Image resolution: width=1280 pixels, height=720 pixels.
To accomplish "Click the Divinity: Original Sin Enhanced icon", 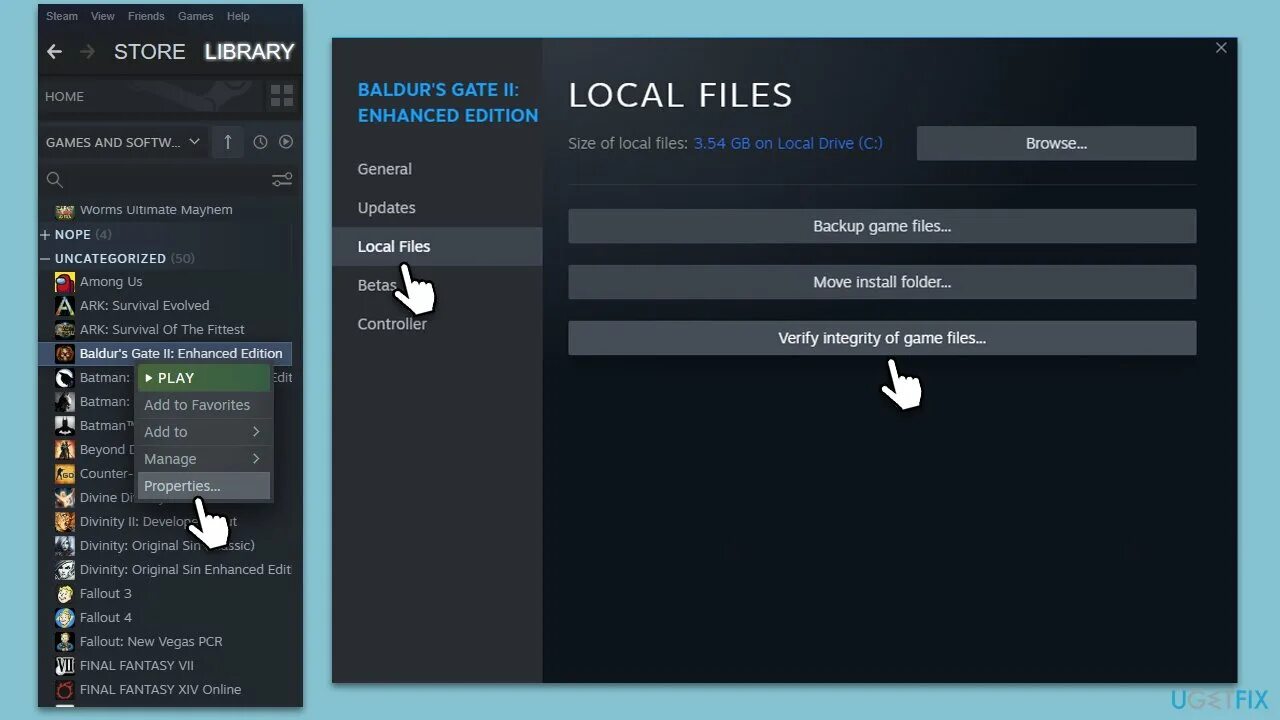I will 65,570.
